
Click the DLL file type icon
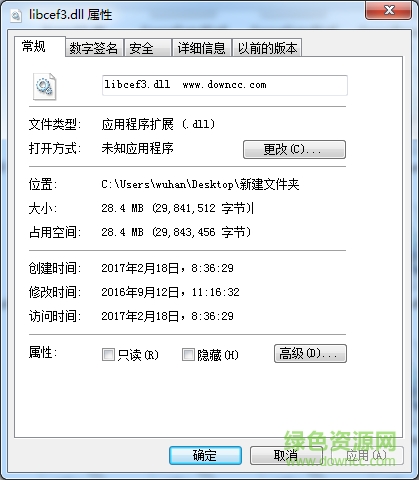tap(44, 86)
